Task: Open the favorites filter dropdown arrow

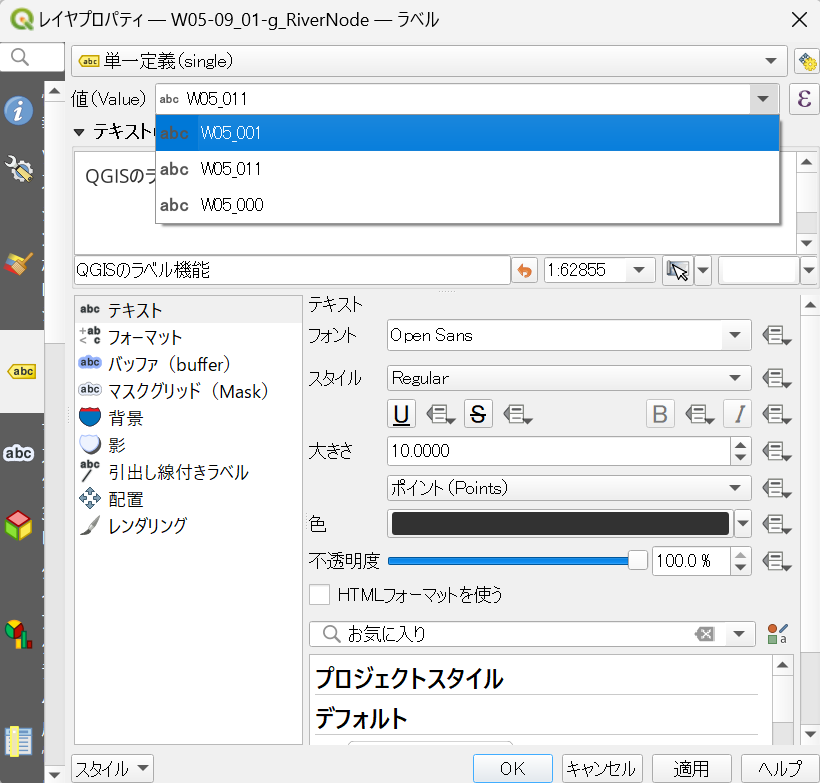Action: pyautogui.click(x=738, y=634)
